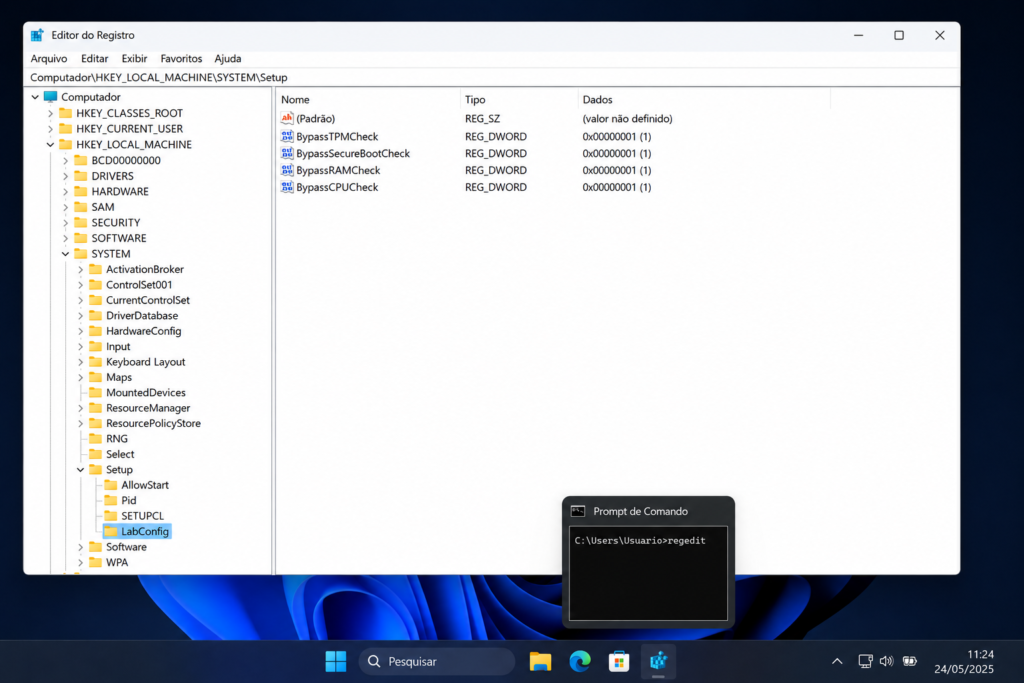This screenshot has height=683, width=1024.
Task: Select the BCD00000000 key
Action: click(x=126, y=160)
